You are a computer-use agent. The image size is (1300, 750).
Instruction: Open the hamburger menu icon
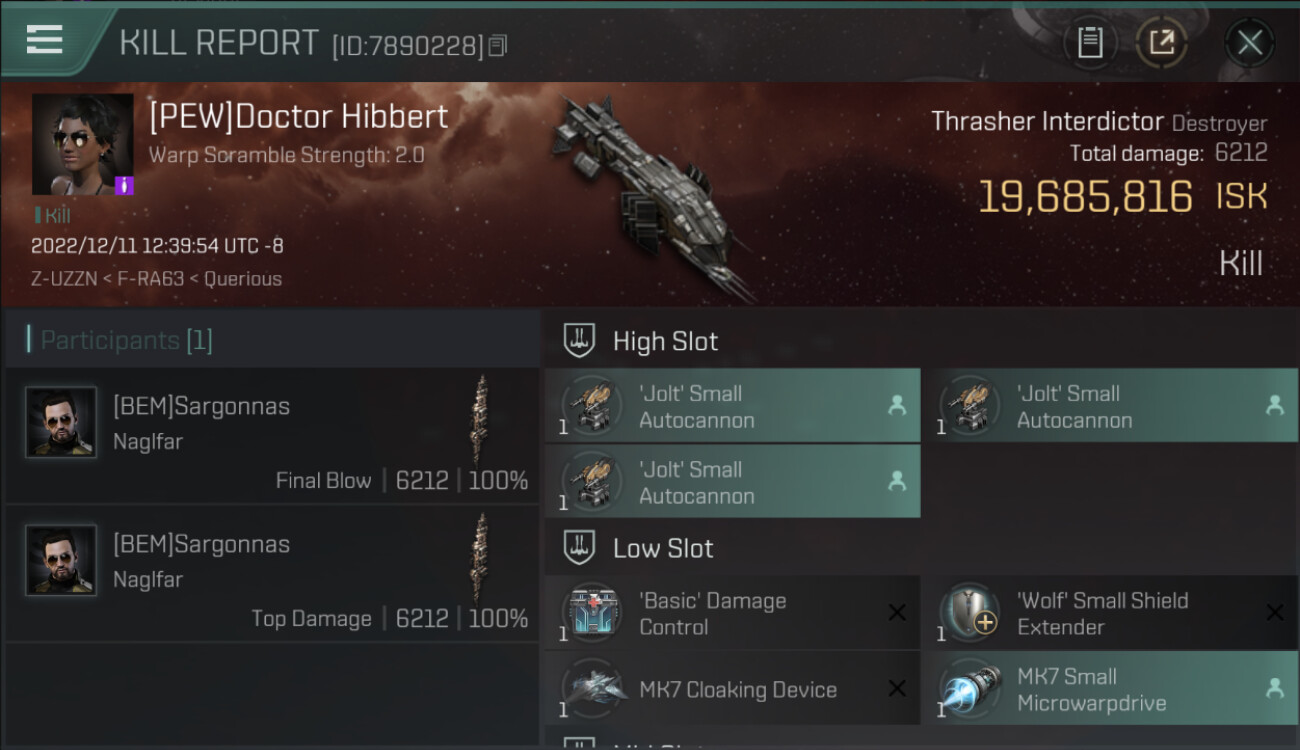coord(45,39)
